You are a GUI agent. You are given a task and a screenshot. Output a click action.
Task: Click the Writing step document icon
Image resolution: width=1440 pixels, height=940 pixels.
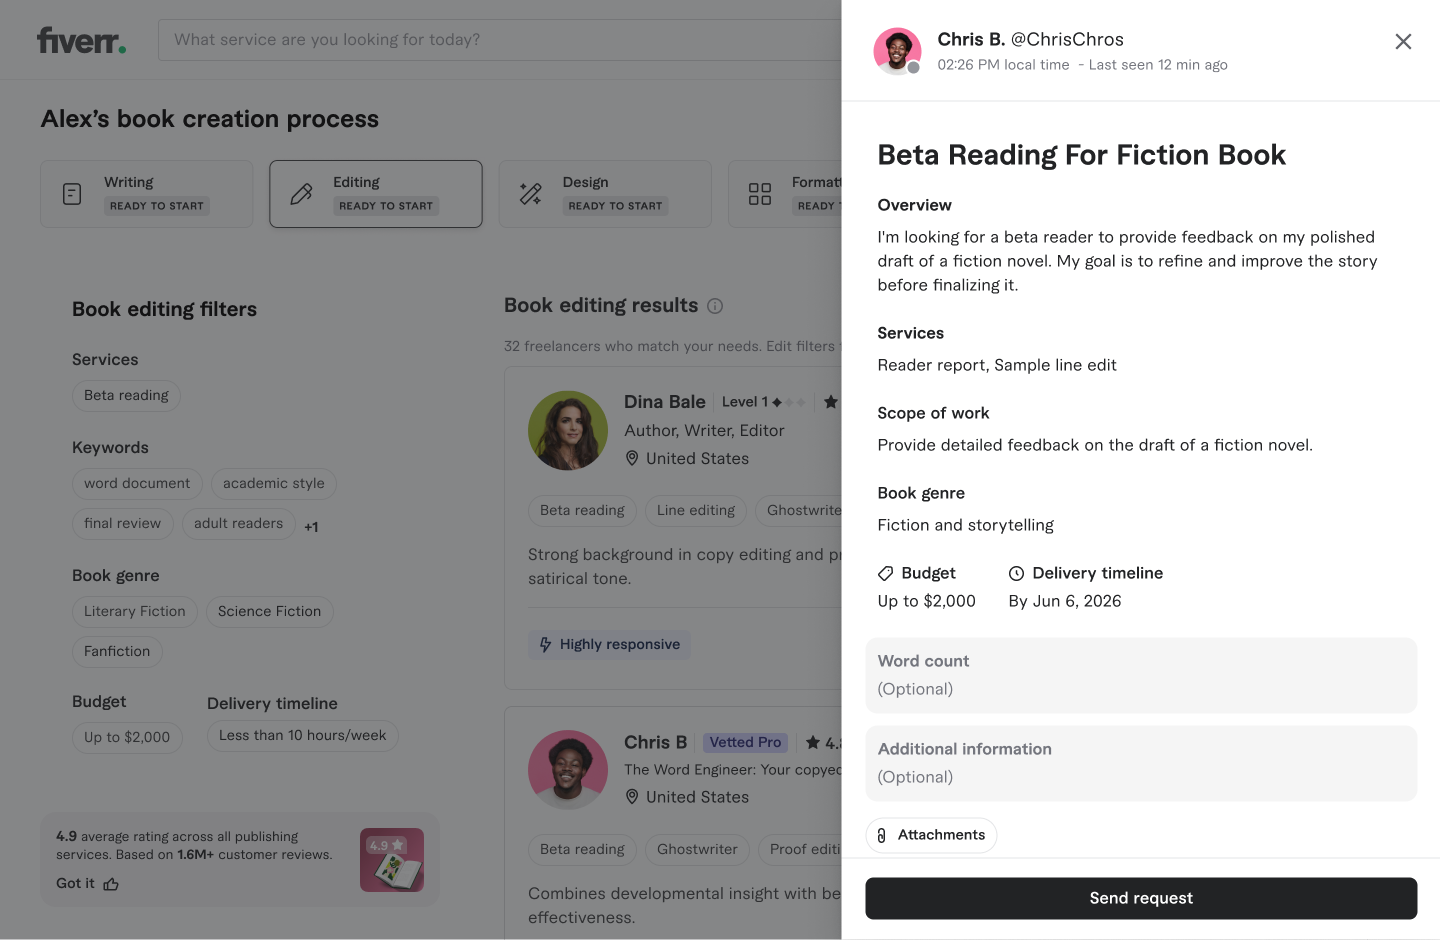[x=72, y=194]
